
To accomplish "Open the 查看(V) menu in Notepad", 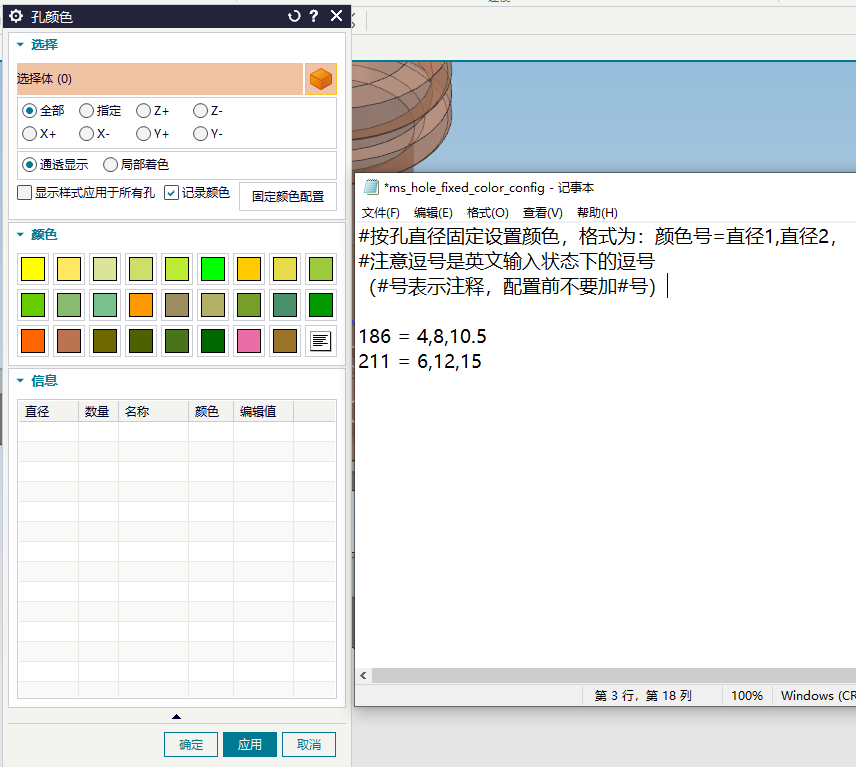I will click(x=543, y=213).
